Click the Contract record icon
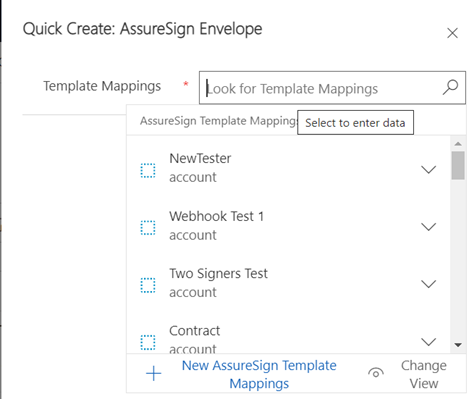The image size is (474, 399). tap(148, 342)
